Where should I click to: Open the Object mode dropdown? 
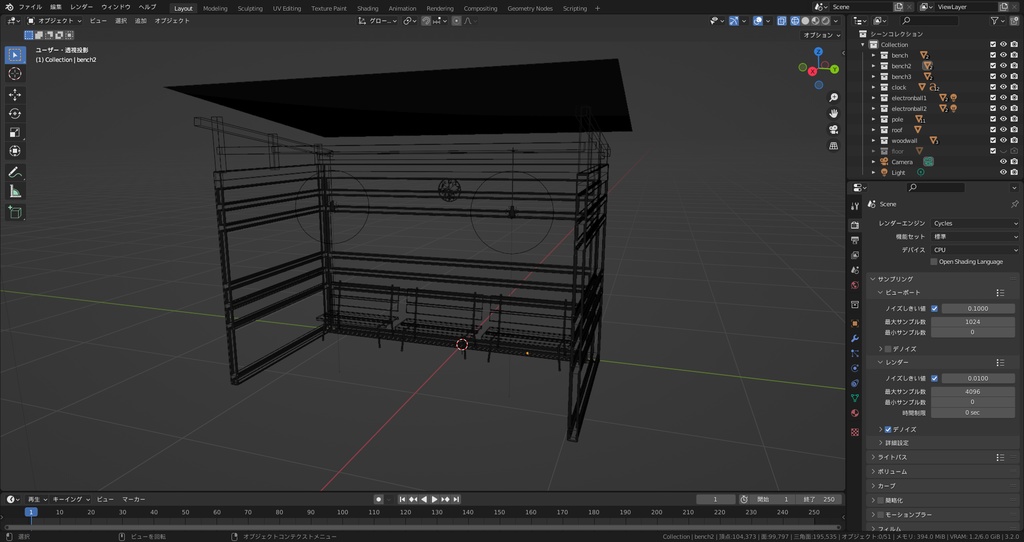pos(55,21)
